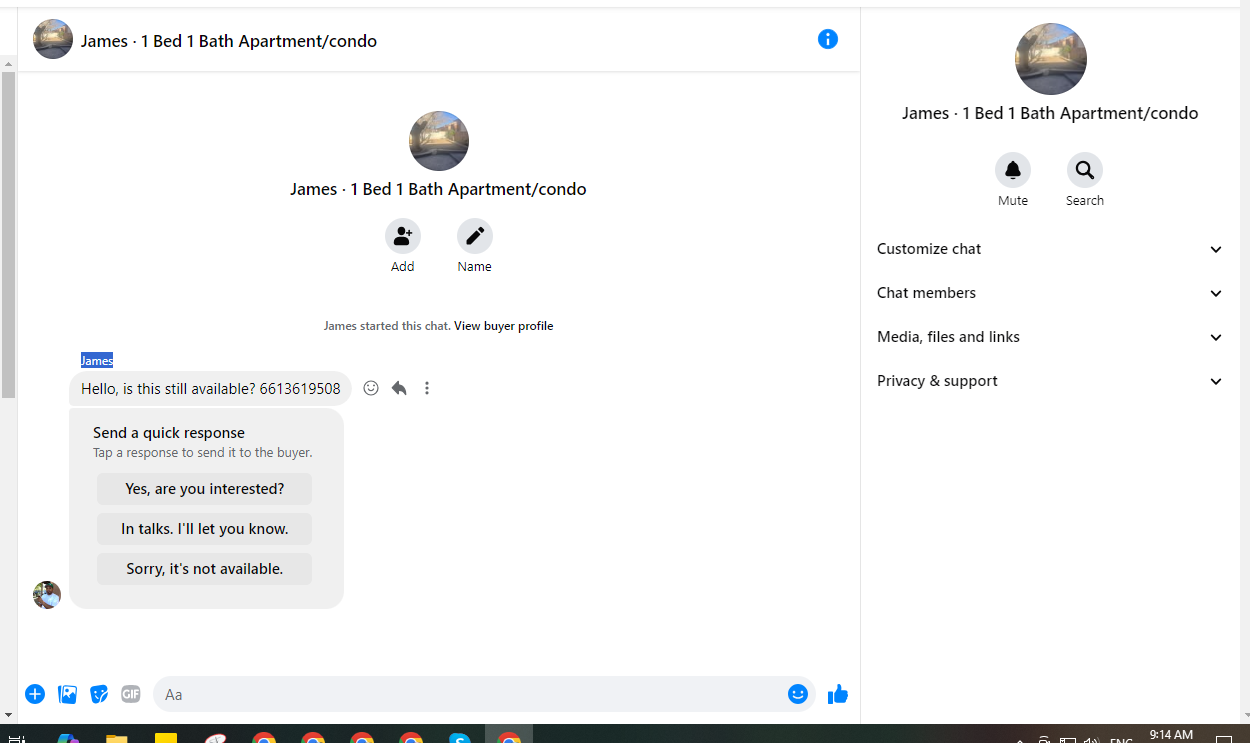
Task: Expand the Privacy & support section
Action: point(1050,381)
